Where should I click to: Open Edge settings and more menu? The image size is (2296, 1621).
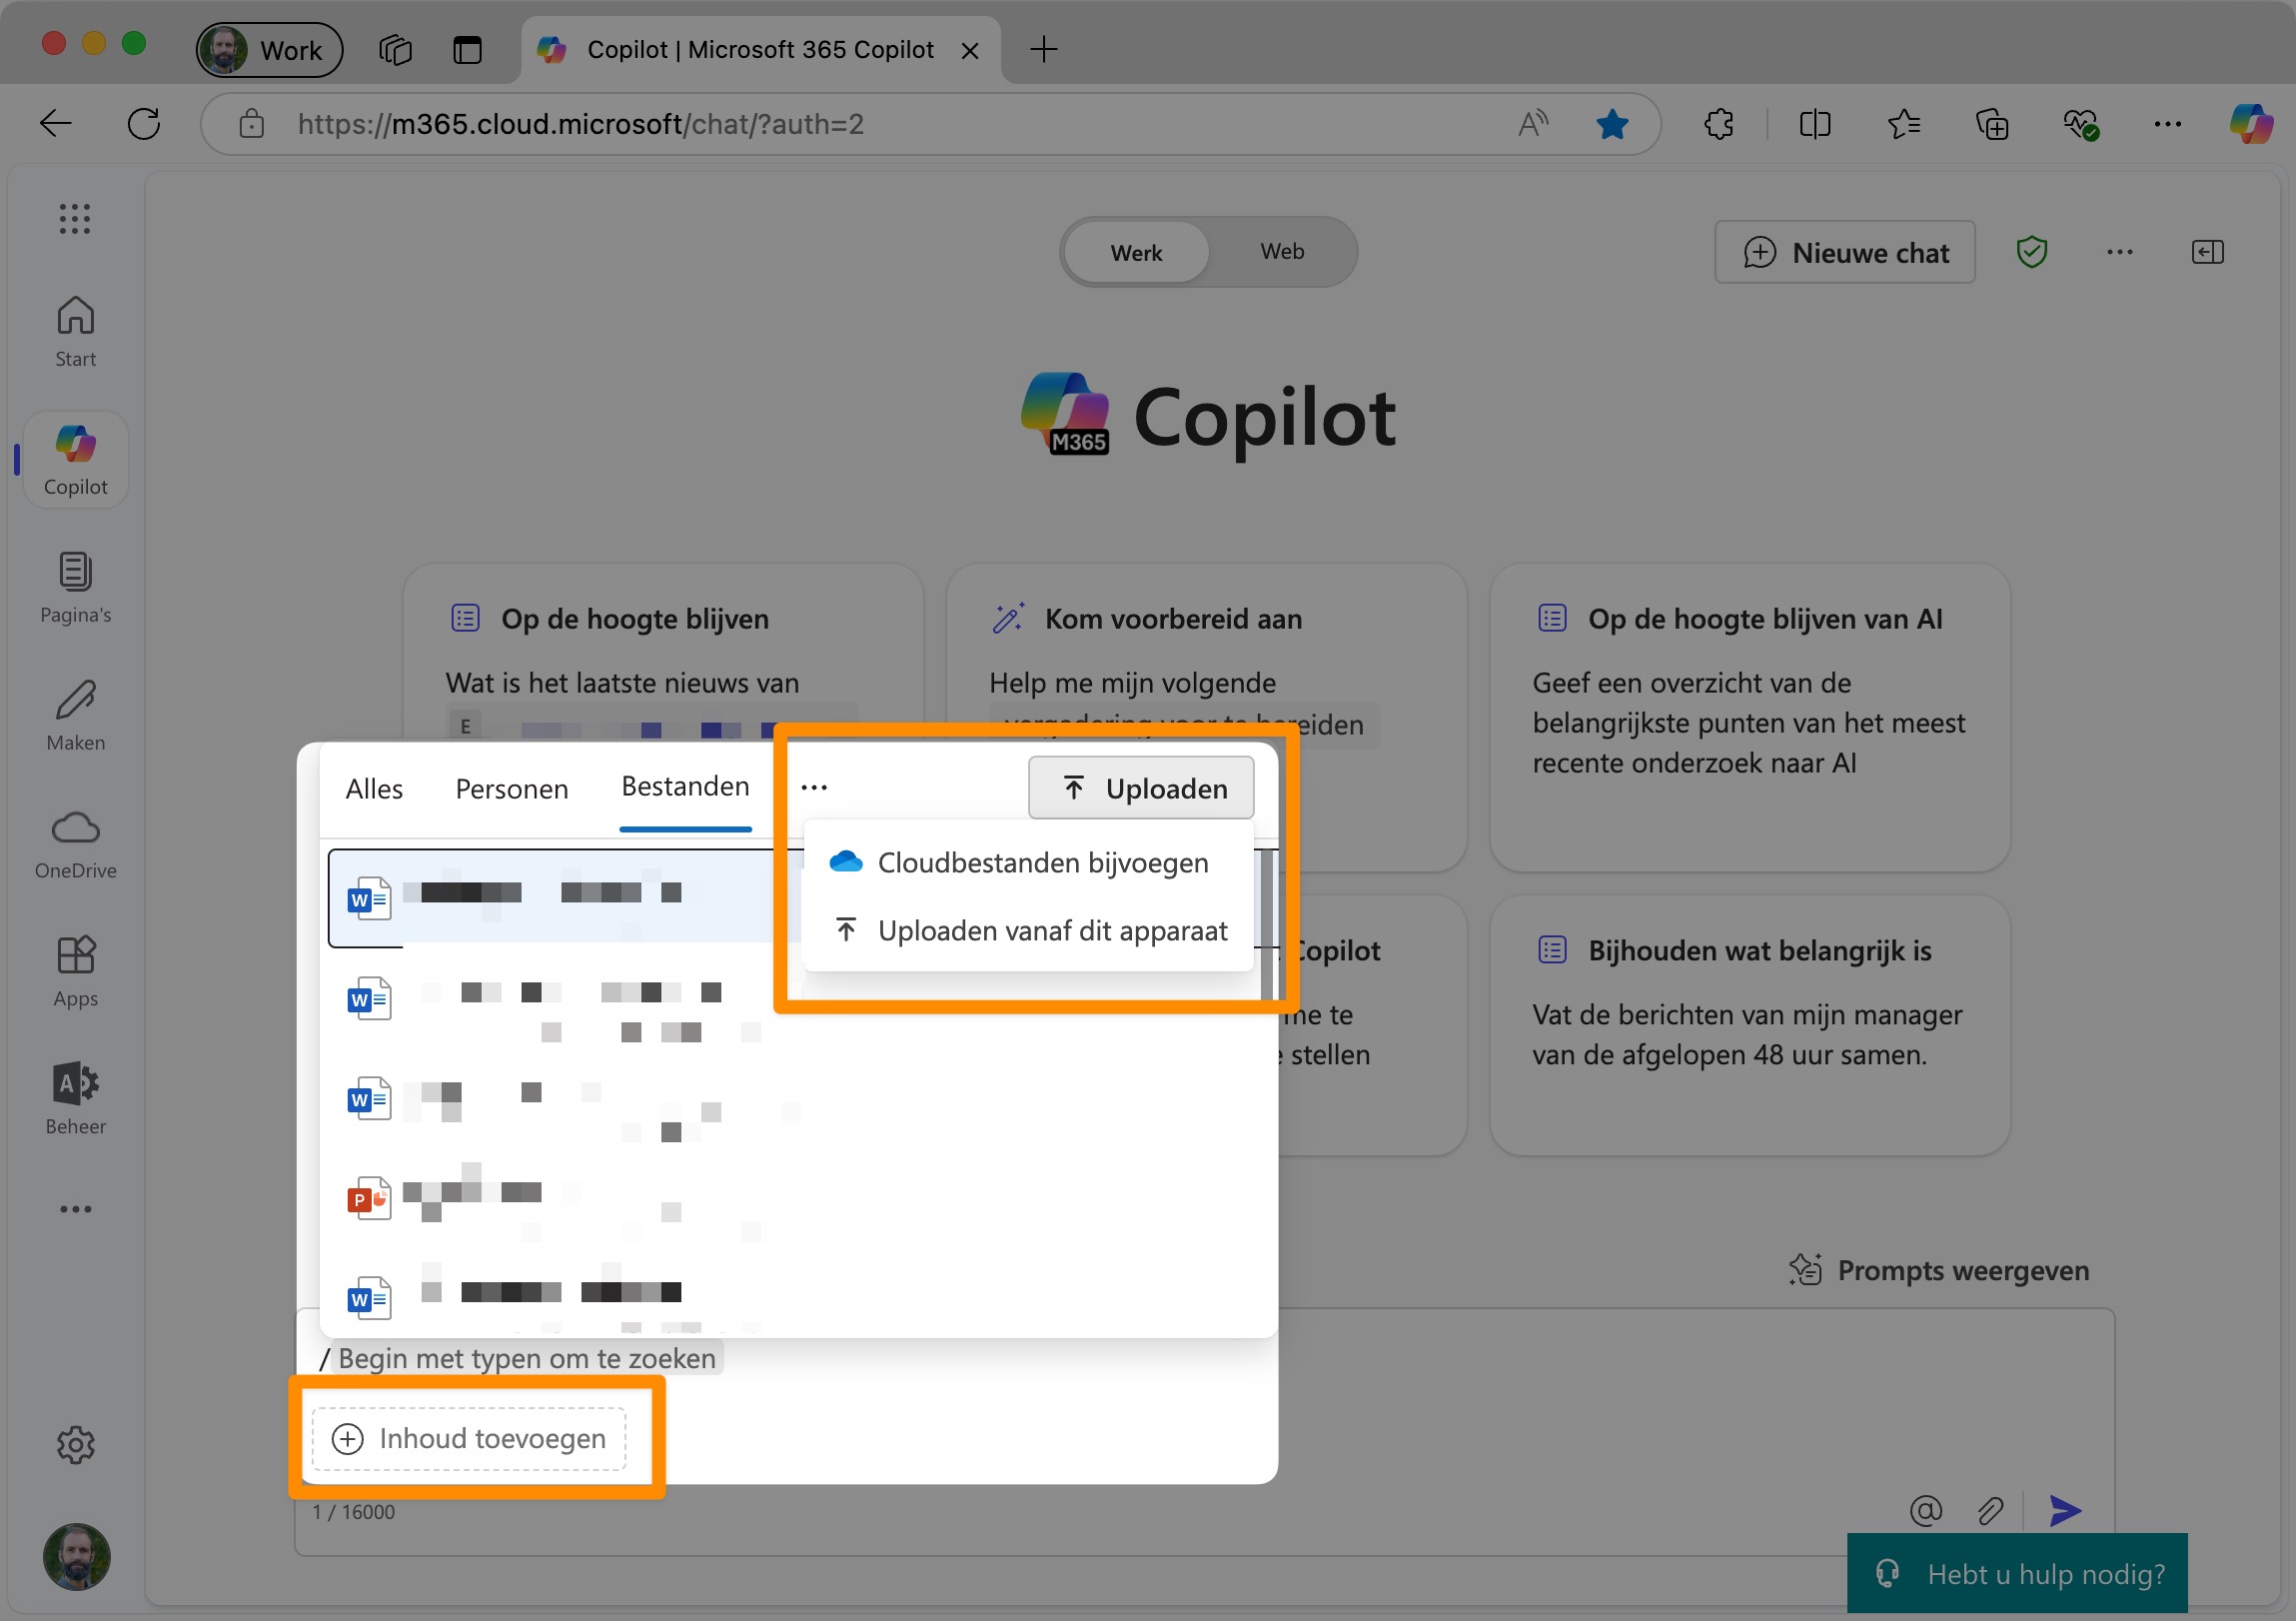pyautogui.click(x=2167, y=124)
